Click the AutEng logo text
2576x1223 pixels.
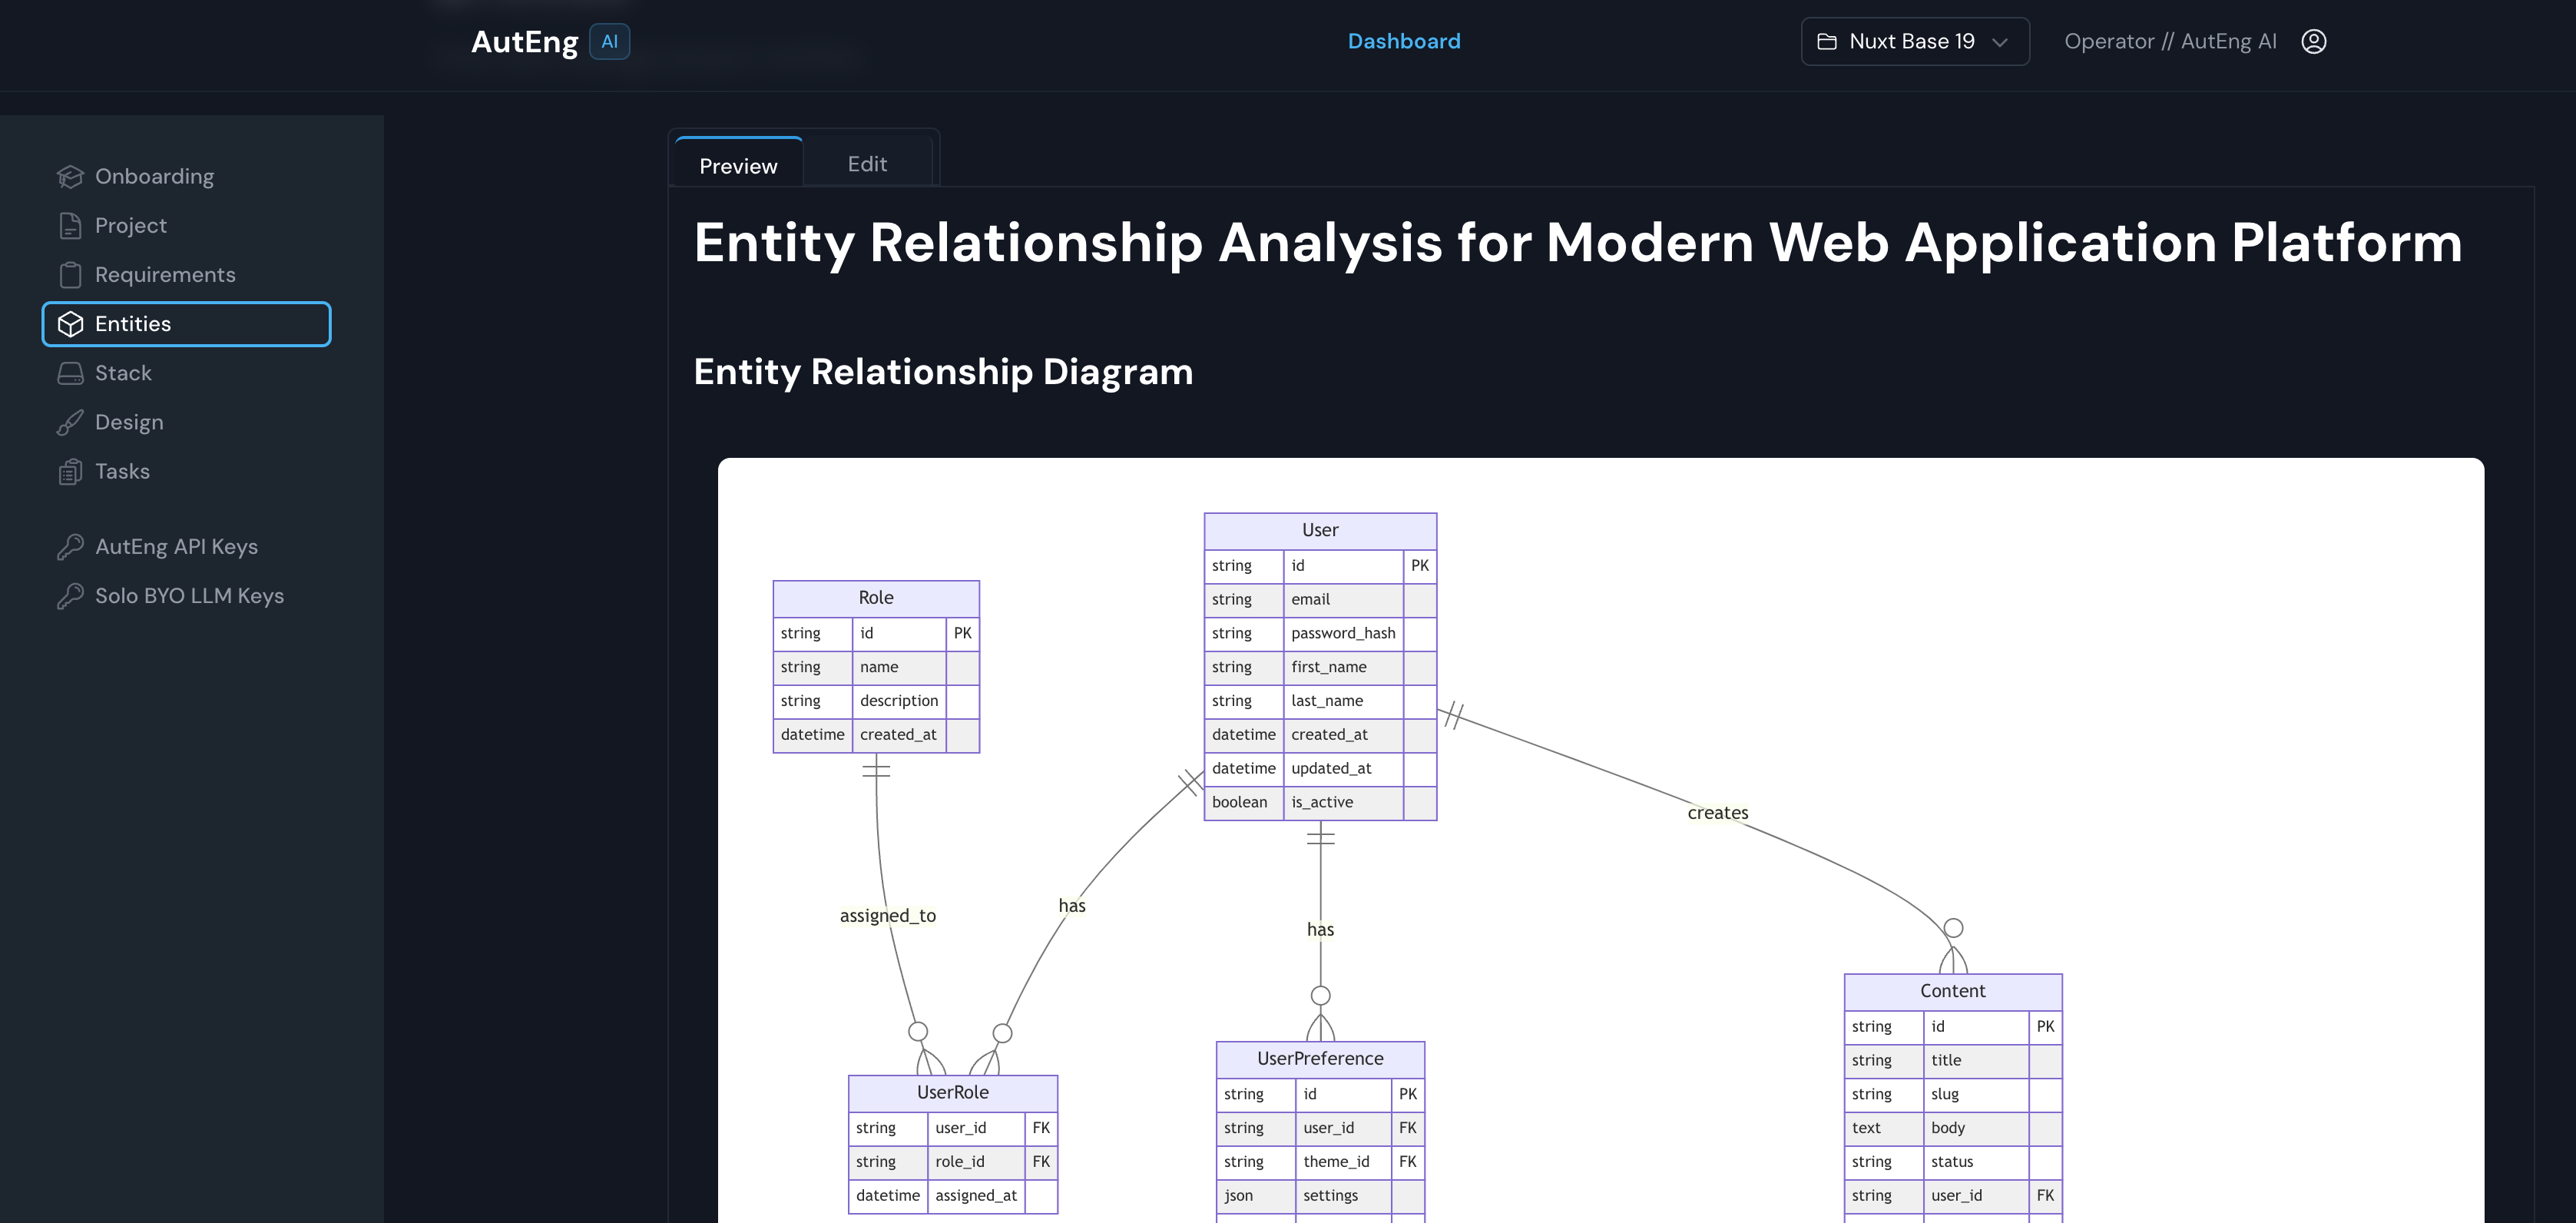(x=524, y=41)
